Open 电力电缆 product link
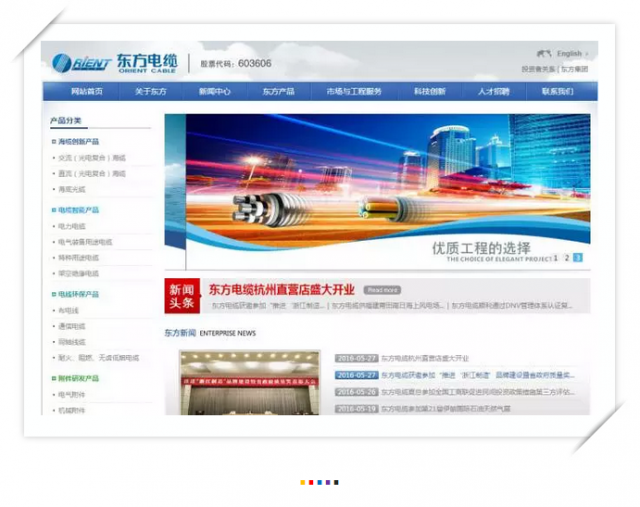 tap(72, 226)
